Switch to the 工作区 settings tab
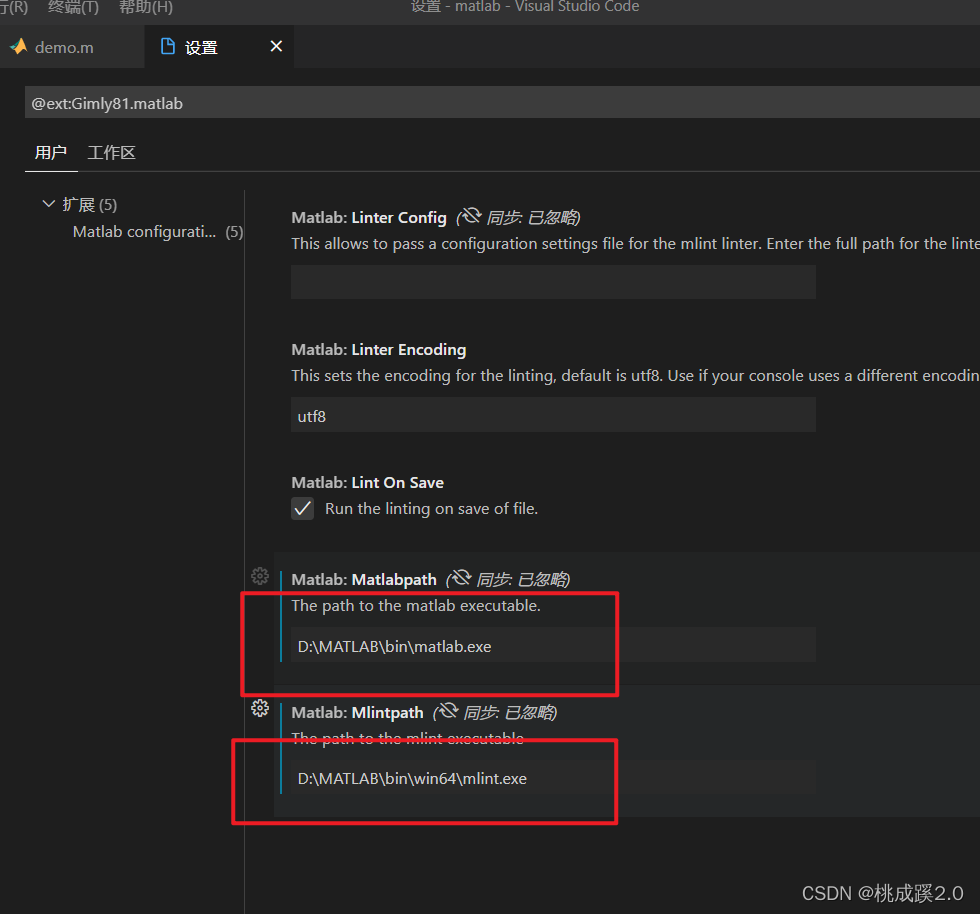 [110, 152]
